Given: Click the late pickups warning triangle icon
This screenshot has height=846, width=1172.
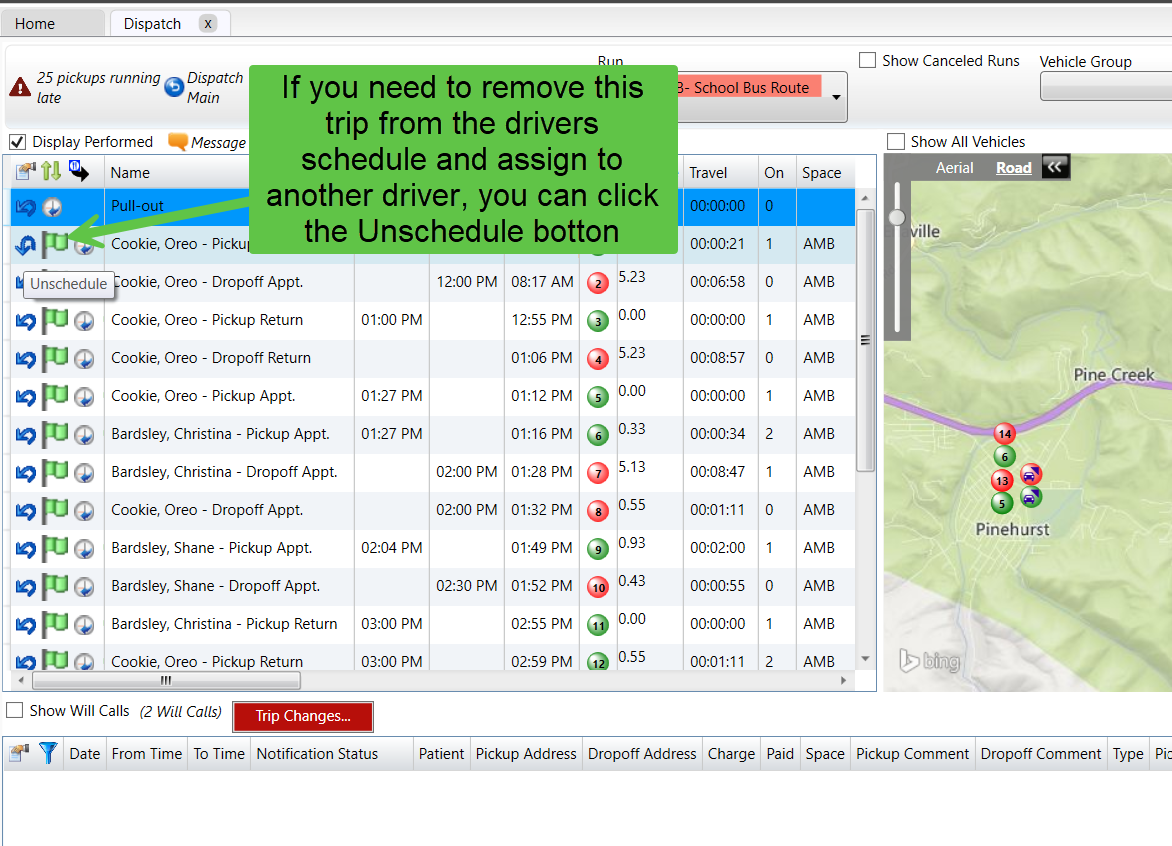Looking at the screenshot, I should tap(19, 87).
